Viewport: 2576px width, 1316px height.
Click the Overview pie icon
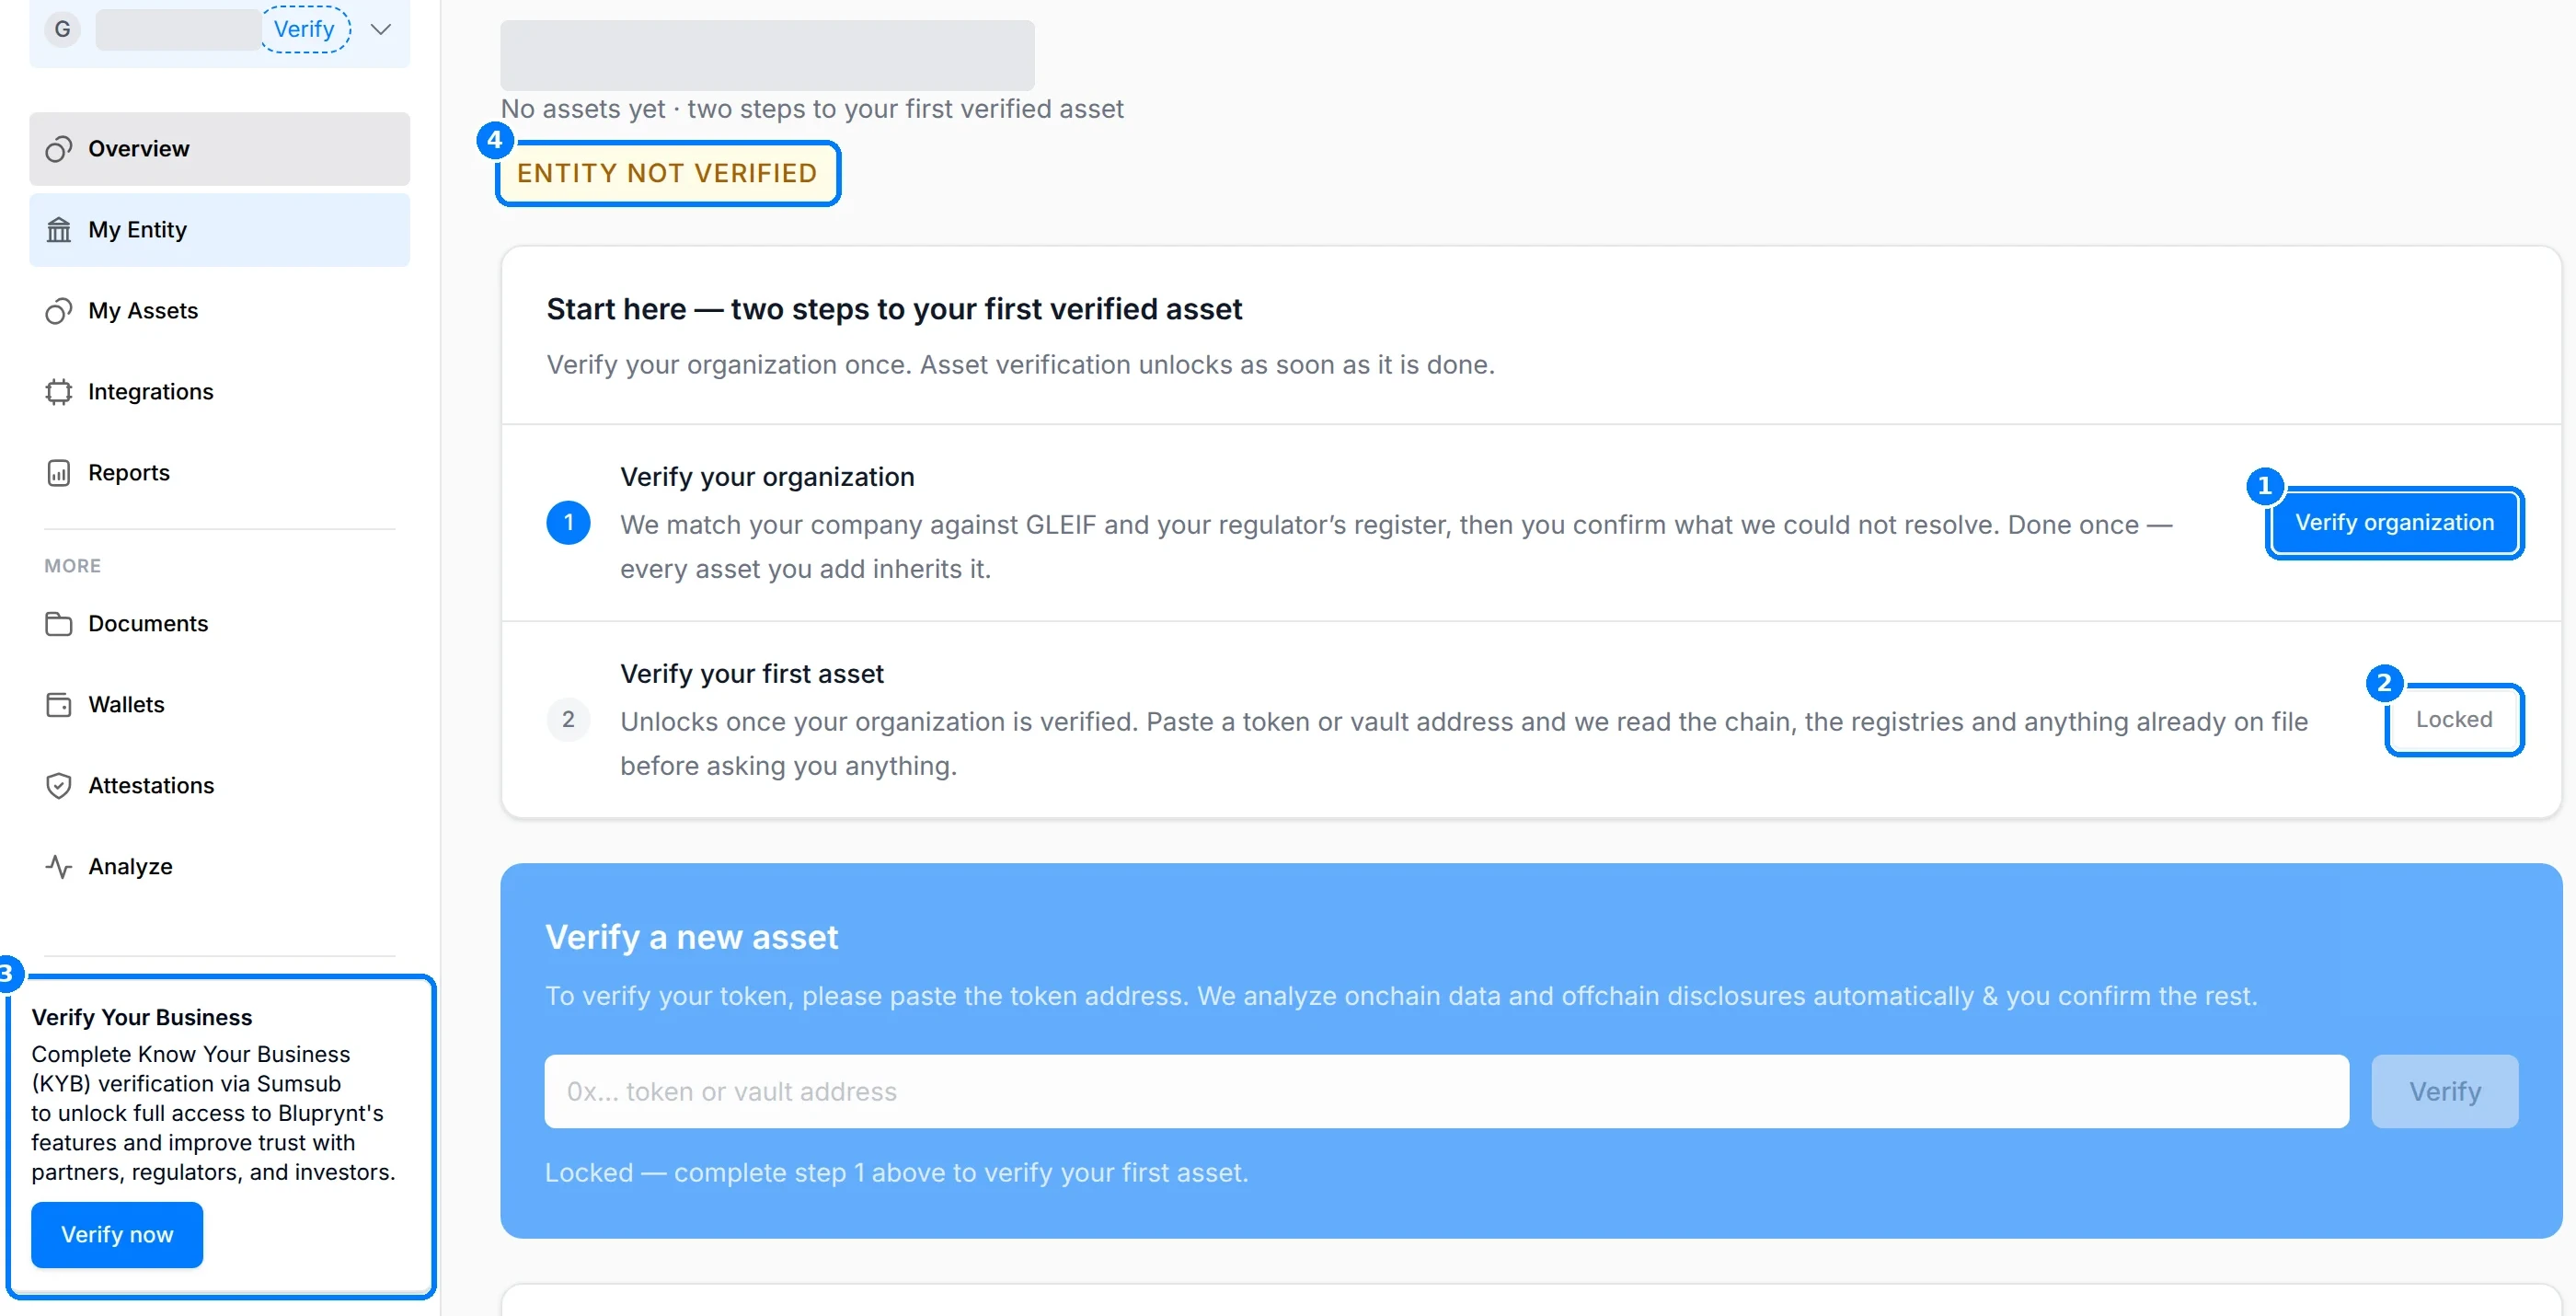point(59,149)
